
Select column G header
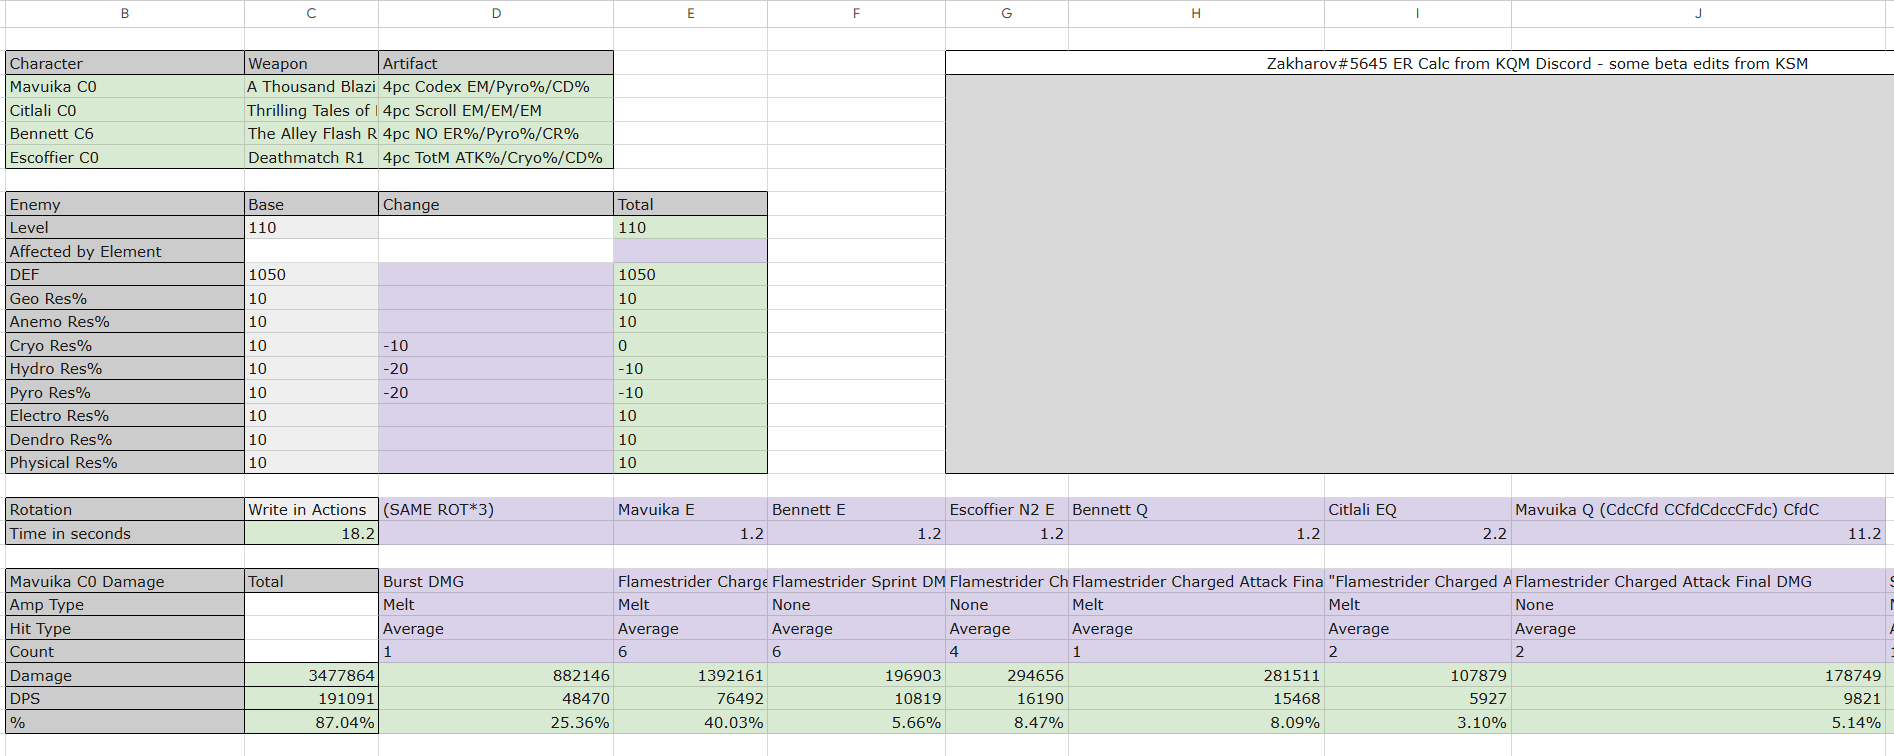(1007, 13)
